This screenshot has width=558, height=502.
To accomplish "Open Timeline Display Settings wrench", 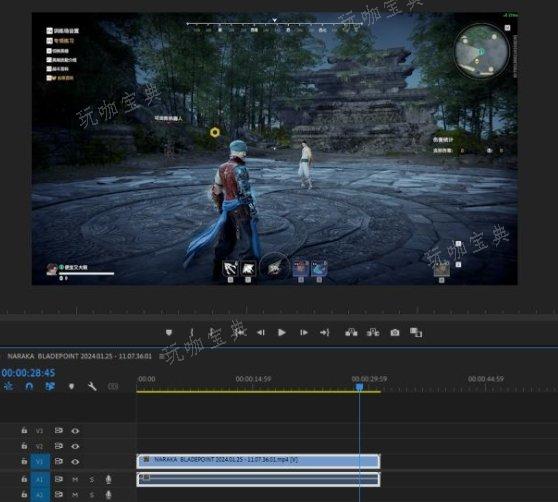I will pyautogui.click(x=92, y=386).
